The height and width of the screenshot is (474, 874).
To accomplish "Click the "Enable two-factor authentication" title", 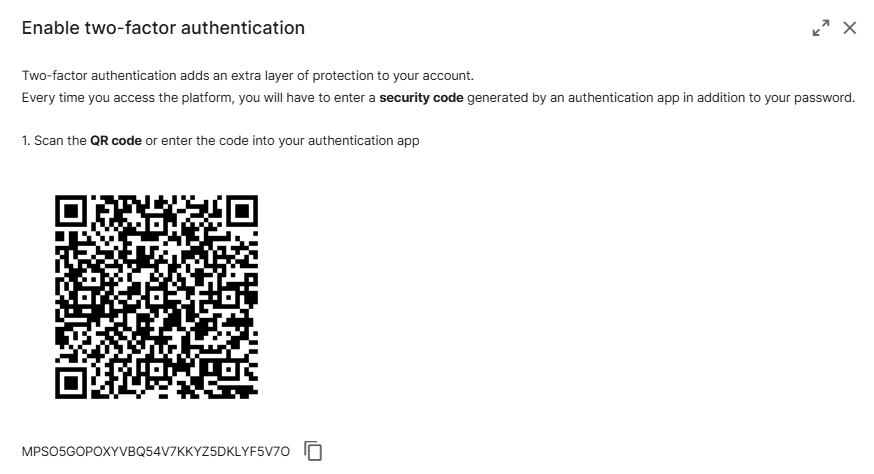I will (x=163, y=28).
